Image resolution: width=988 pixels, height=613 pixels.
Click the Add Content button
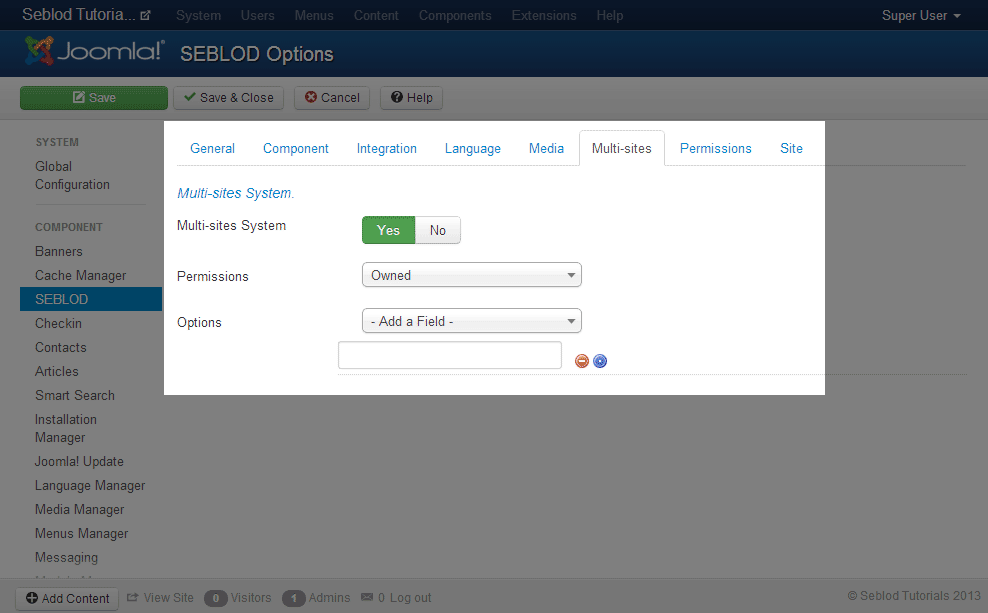67,599
